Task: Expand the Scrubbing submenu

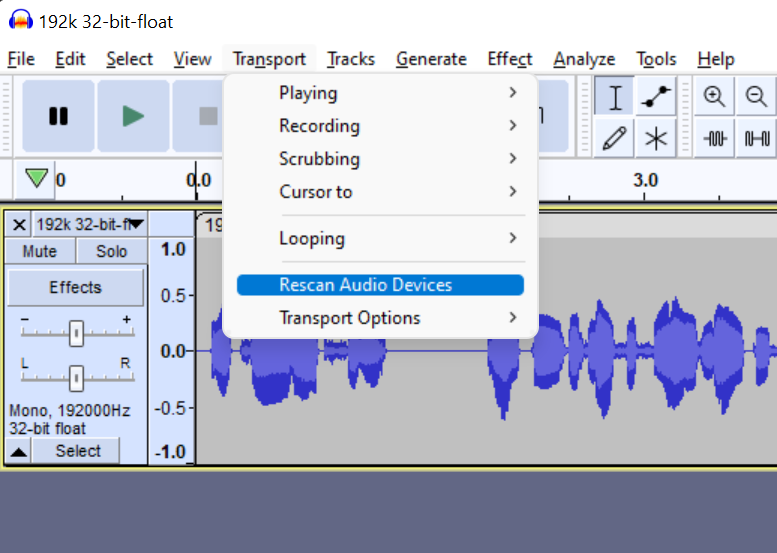Action: pyautogui.click(x=380, y=159)
